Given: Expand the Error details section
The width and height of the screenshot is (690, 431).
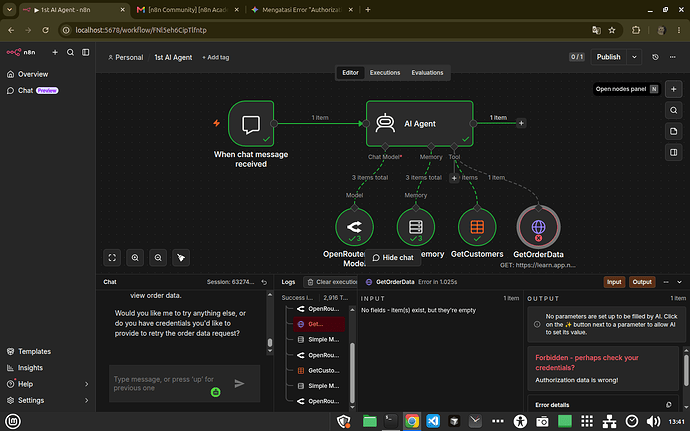Looking at the screenshot, I should 552,405.
